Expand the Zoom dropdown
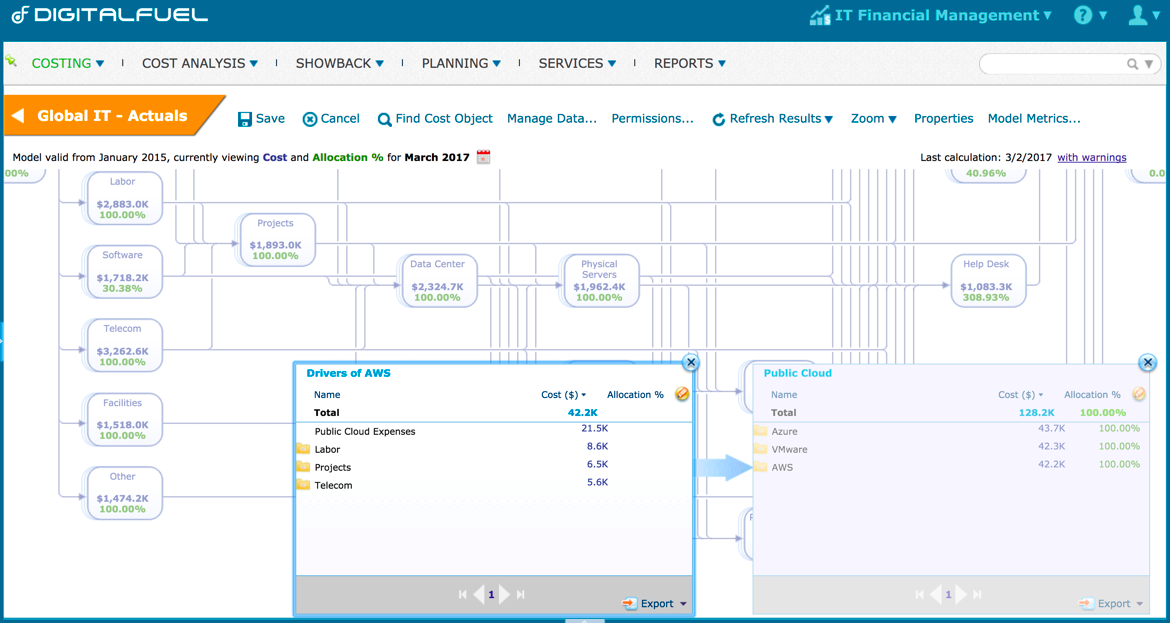Image resolution: width=1172 pixels, height=624 pixels. pos(874,119)
